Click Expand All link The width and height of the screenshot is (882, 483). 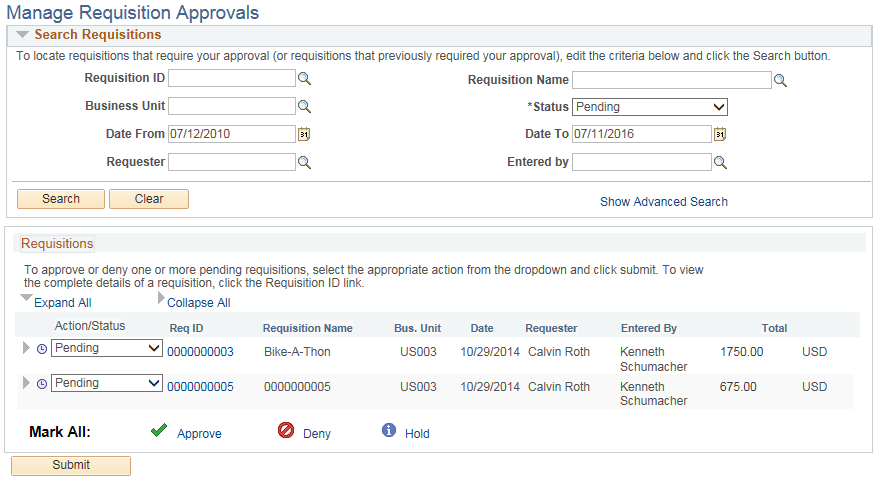[62, 303]
